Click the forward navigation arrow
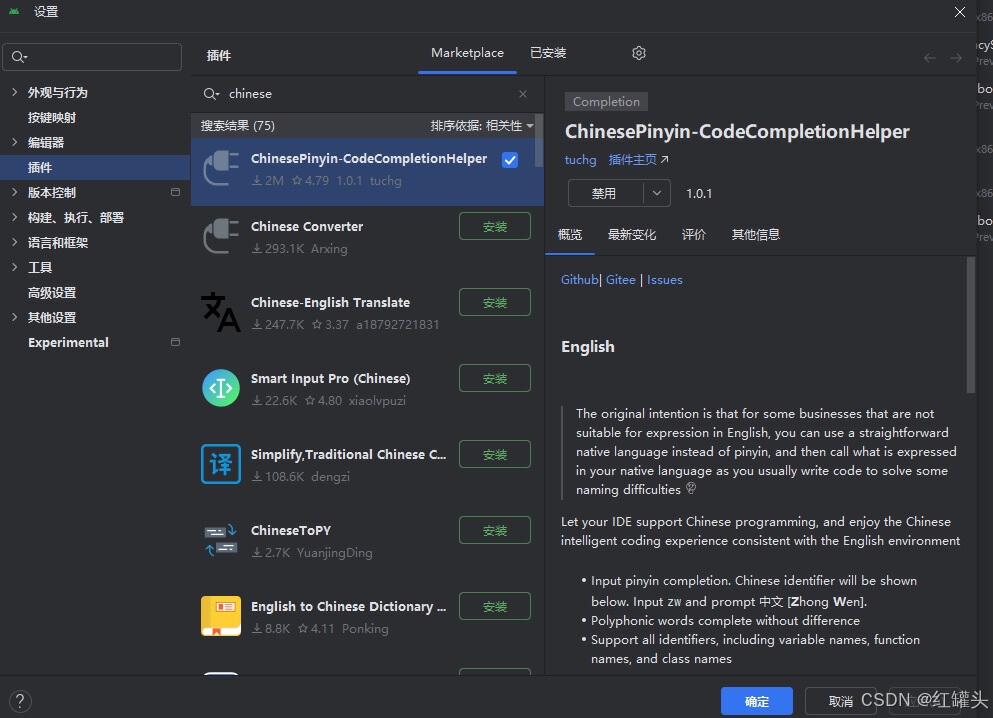The image size is (993, 718). pyautogui.click(x=956, y=58)
